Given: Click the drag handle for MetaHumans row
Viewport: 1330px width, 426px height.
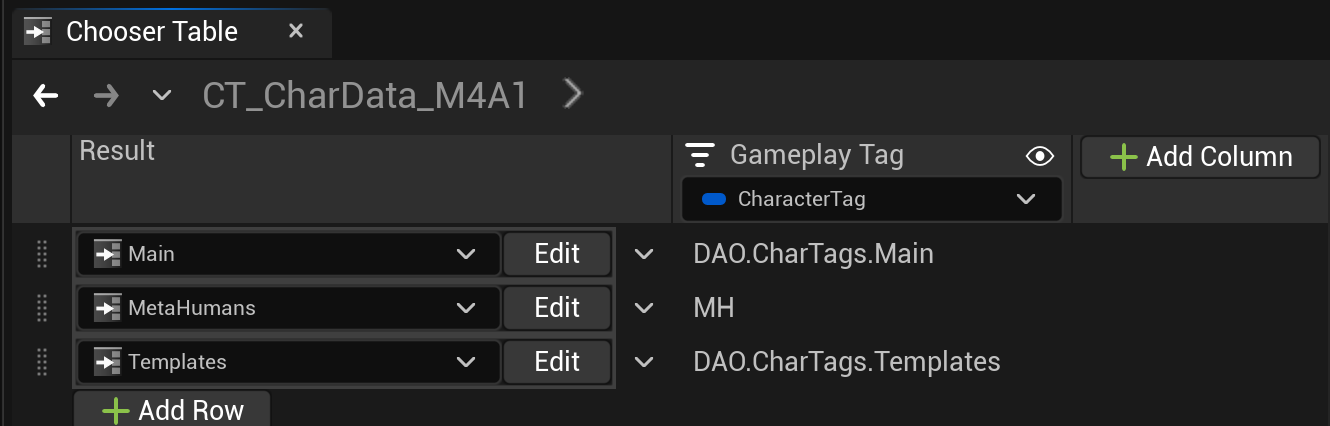Looking at the screenshot, I should click(42, 307).
